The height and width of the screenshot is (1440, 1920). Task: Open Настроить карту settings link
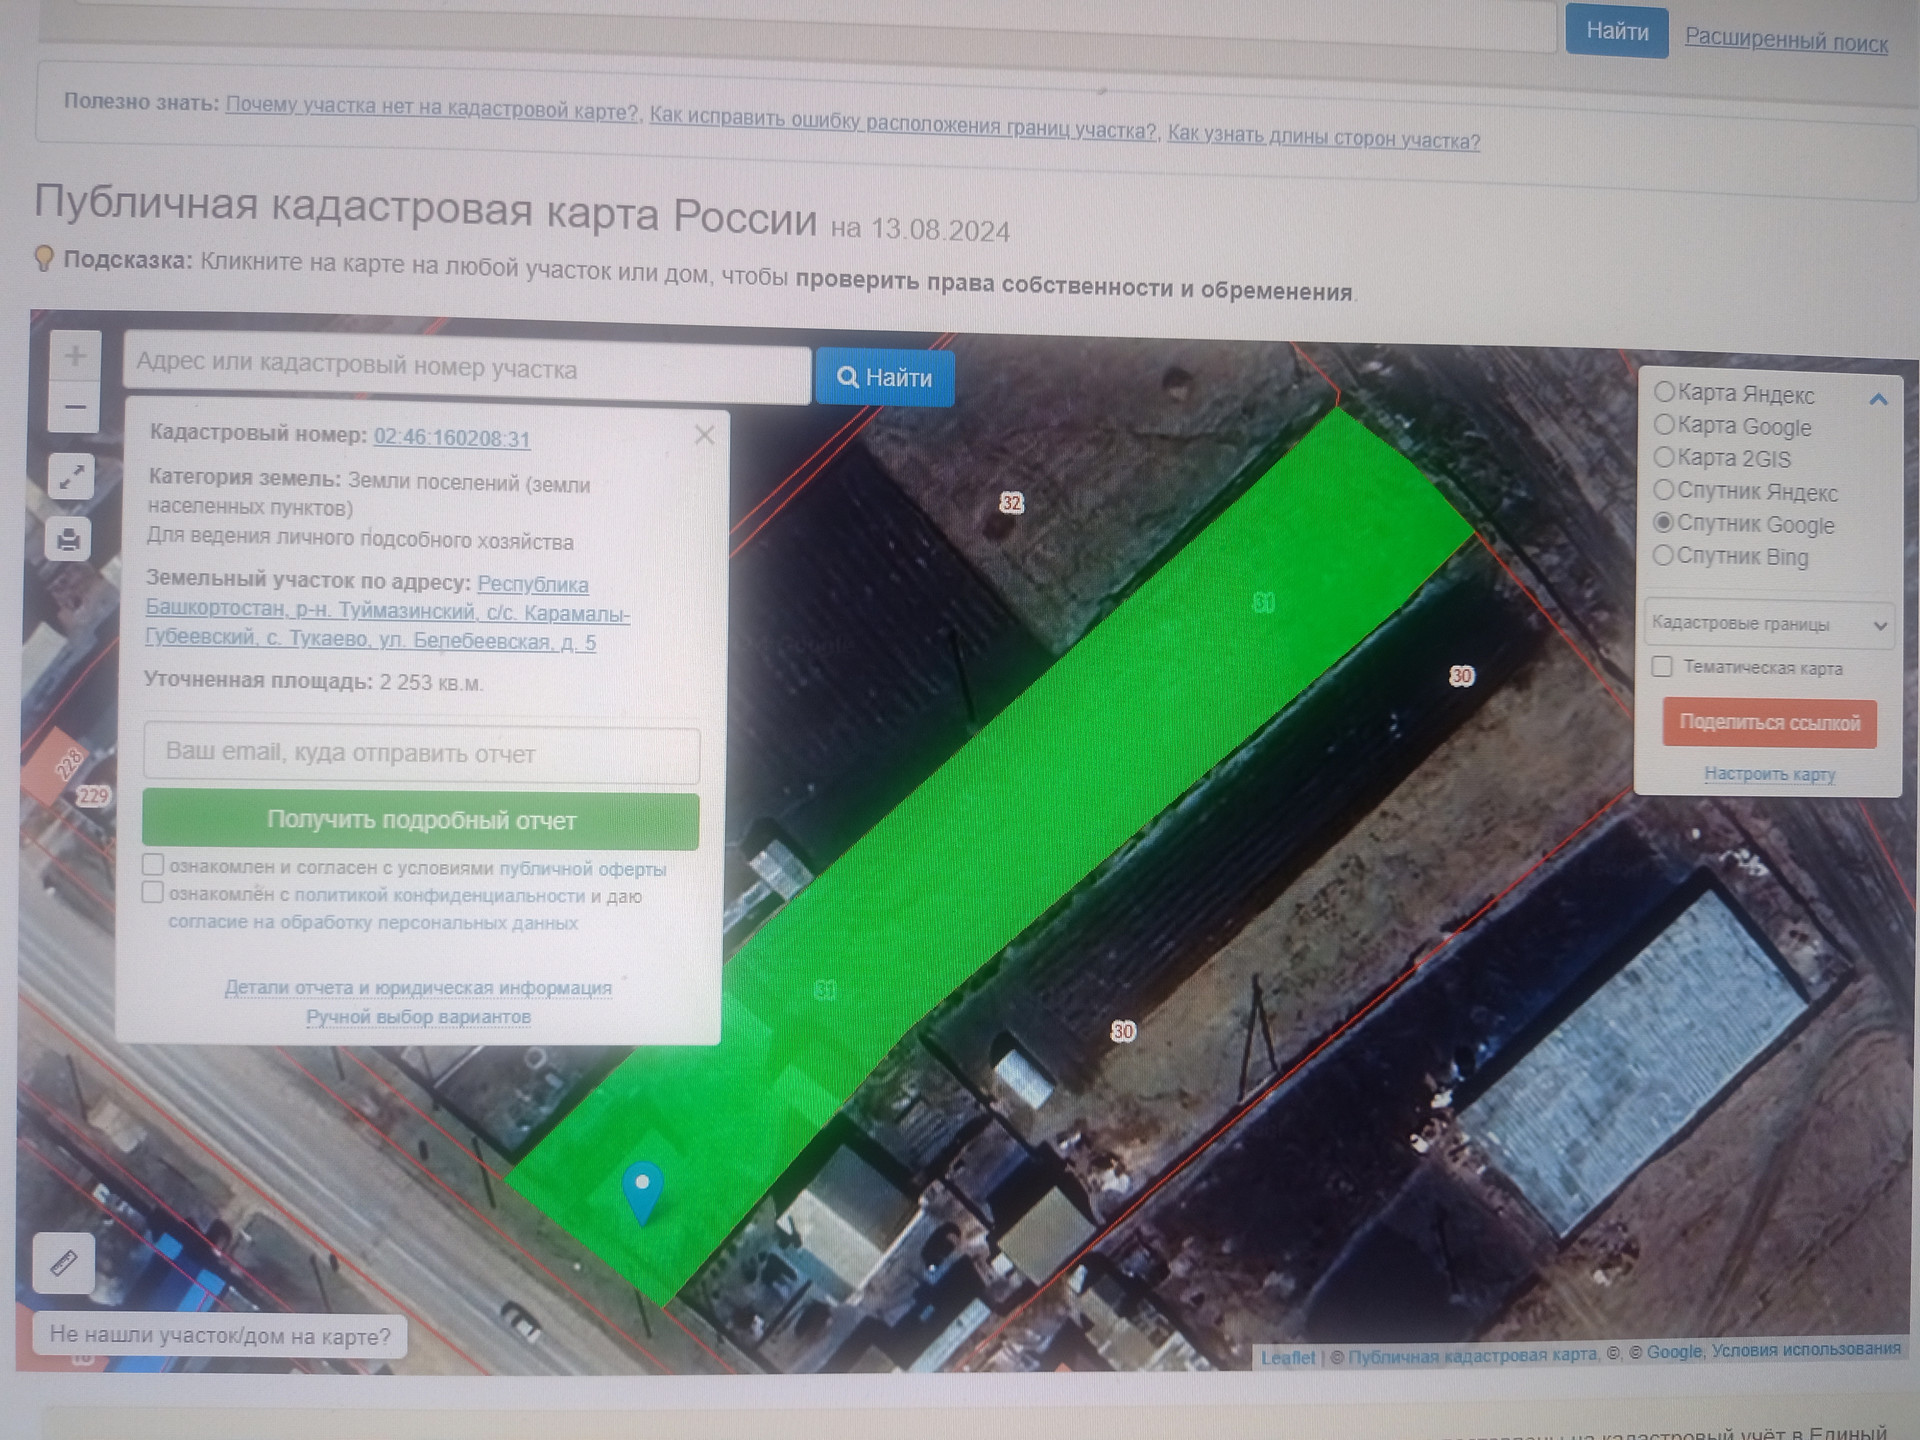[1769, 774]
